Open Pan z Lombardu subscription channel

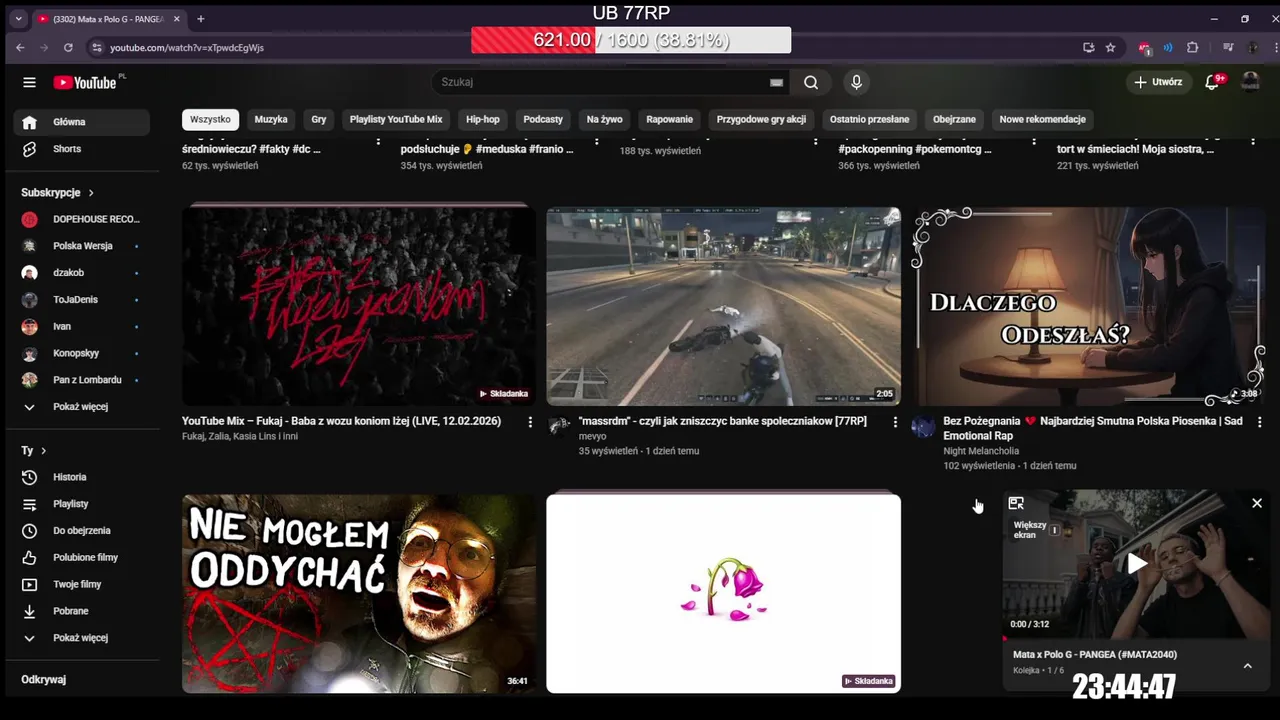pyautogui.click(x=82, y=380)
